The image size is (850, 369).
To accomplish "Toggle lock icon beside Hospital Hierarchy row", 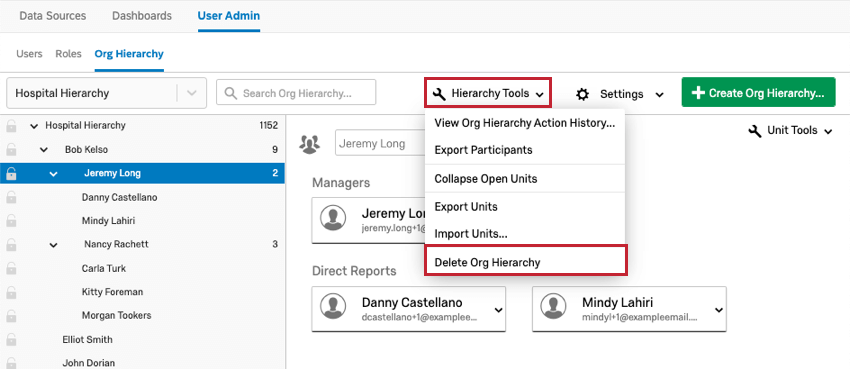I will 11,126.
